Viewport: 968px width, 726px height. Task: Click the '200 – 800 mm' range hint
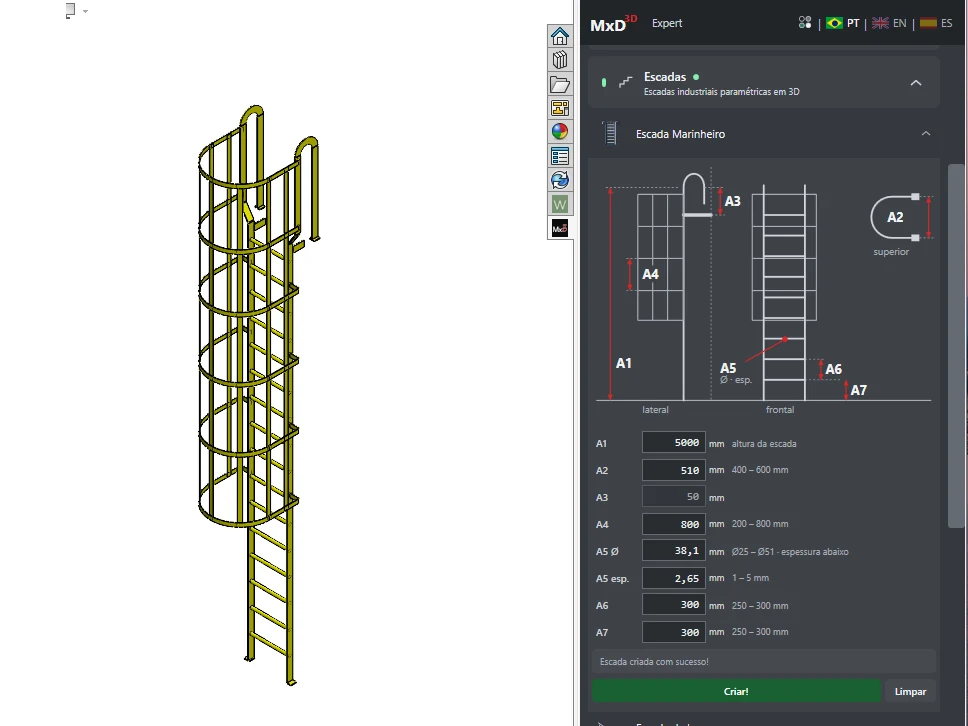[760, 524]
